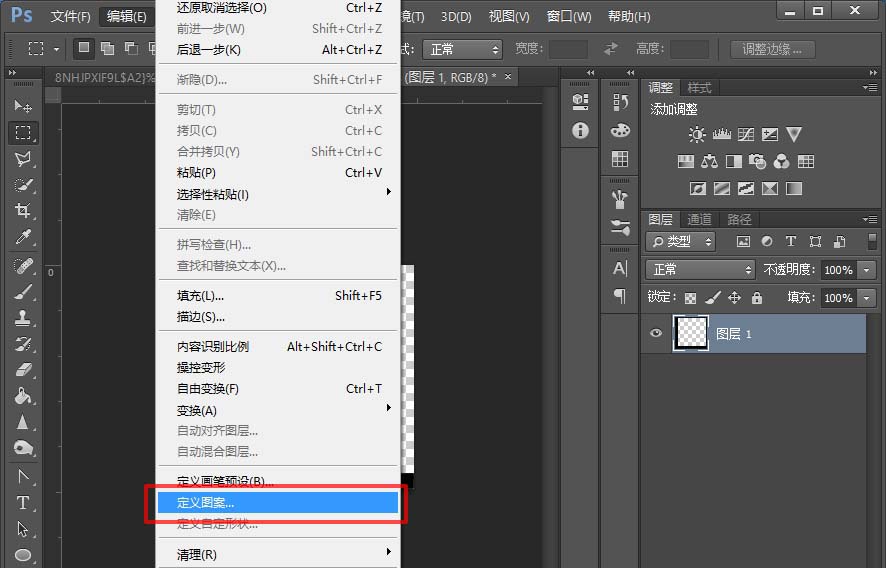This screenshot has height=568, width=886.
Task: Open the 类型 layer filter dropdown
Action: [680, 242]
